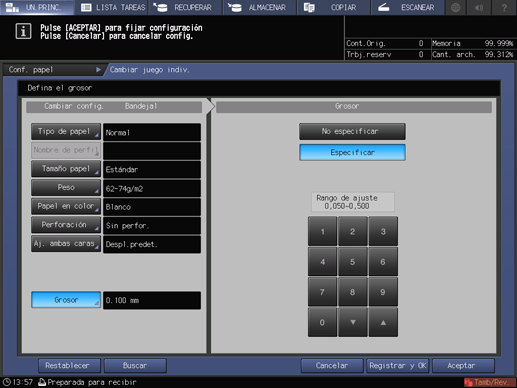Viewport: 517px width, 388px height.
Task: Click the Restablecer button
Action: 69,366
